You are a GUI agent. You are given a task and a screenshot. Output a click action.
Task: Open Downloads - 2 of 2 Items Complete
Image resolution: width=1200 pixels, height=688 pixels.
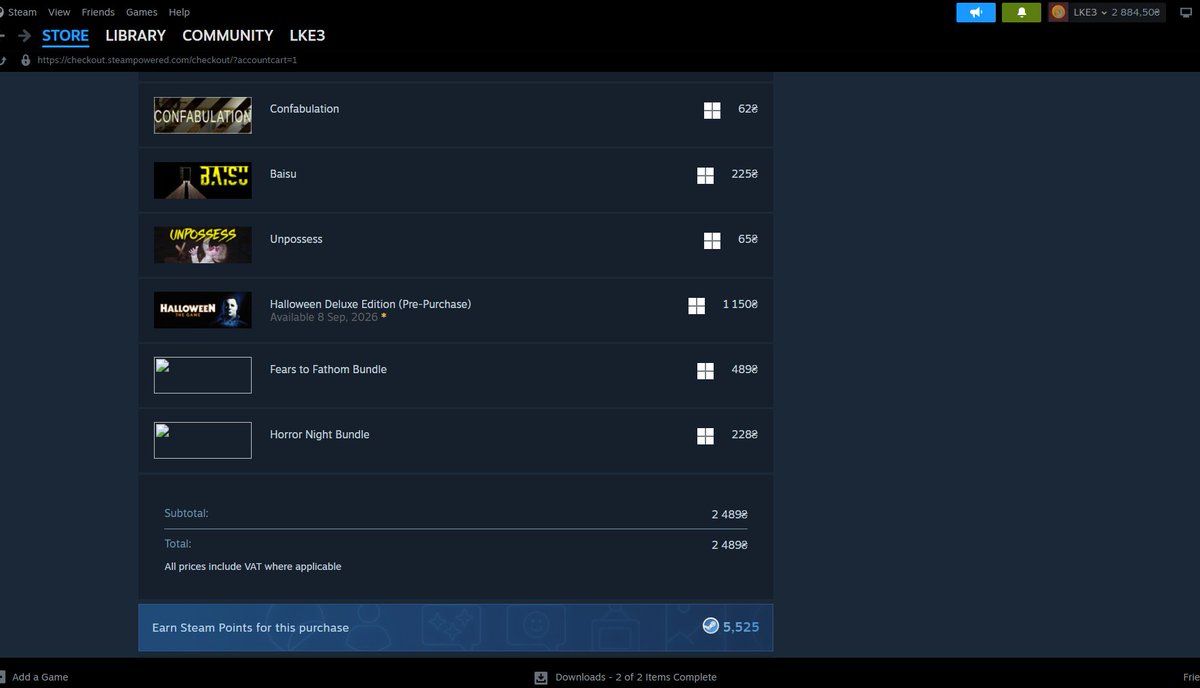click(x=635, y=677)
